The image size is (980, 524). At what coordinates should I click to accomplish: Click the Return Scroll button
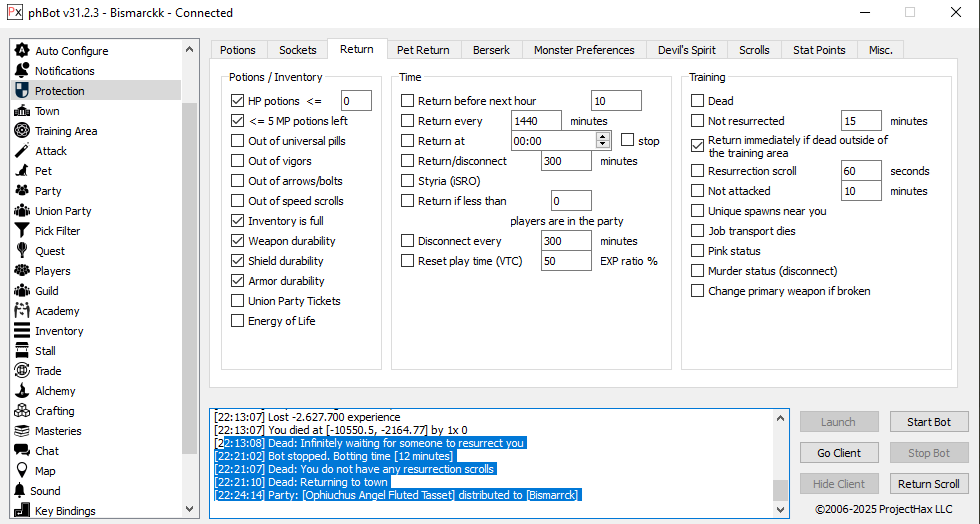click(928, 484)
